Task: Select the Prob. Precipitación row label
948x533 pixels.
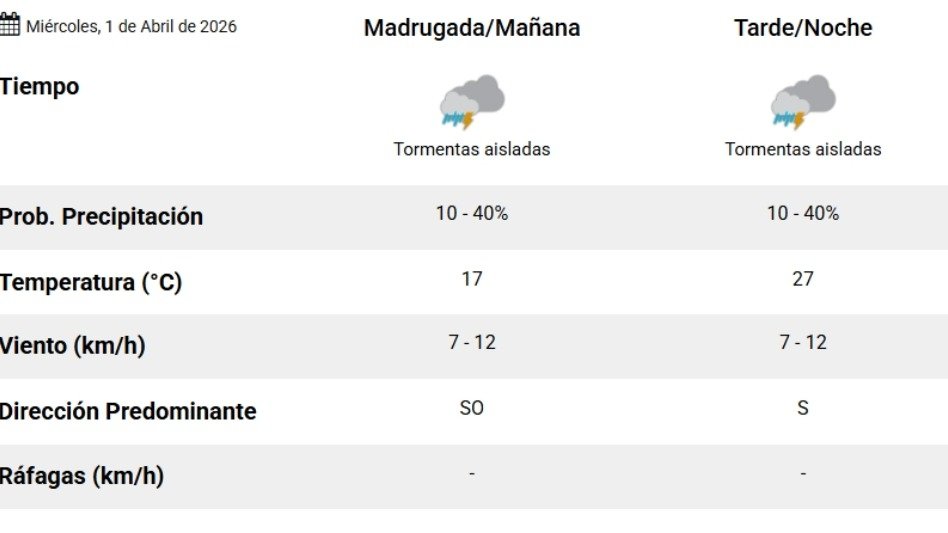Action: click(101, 217)
